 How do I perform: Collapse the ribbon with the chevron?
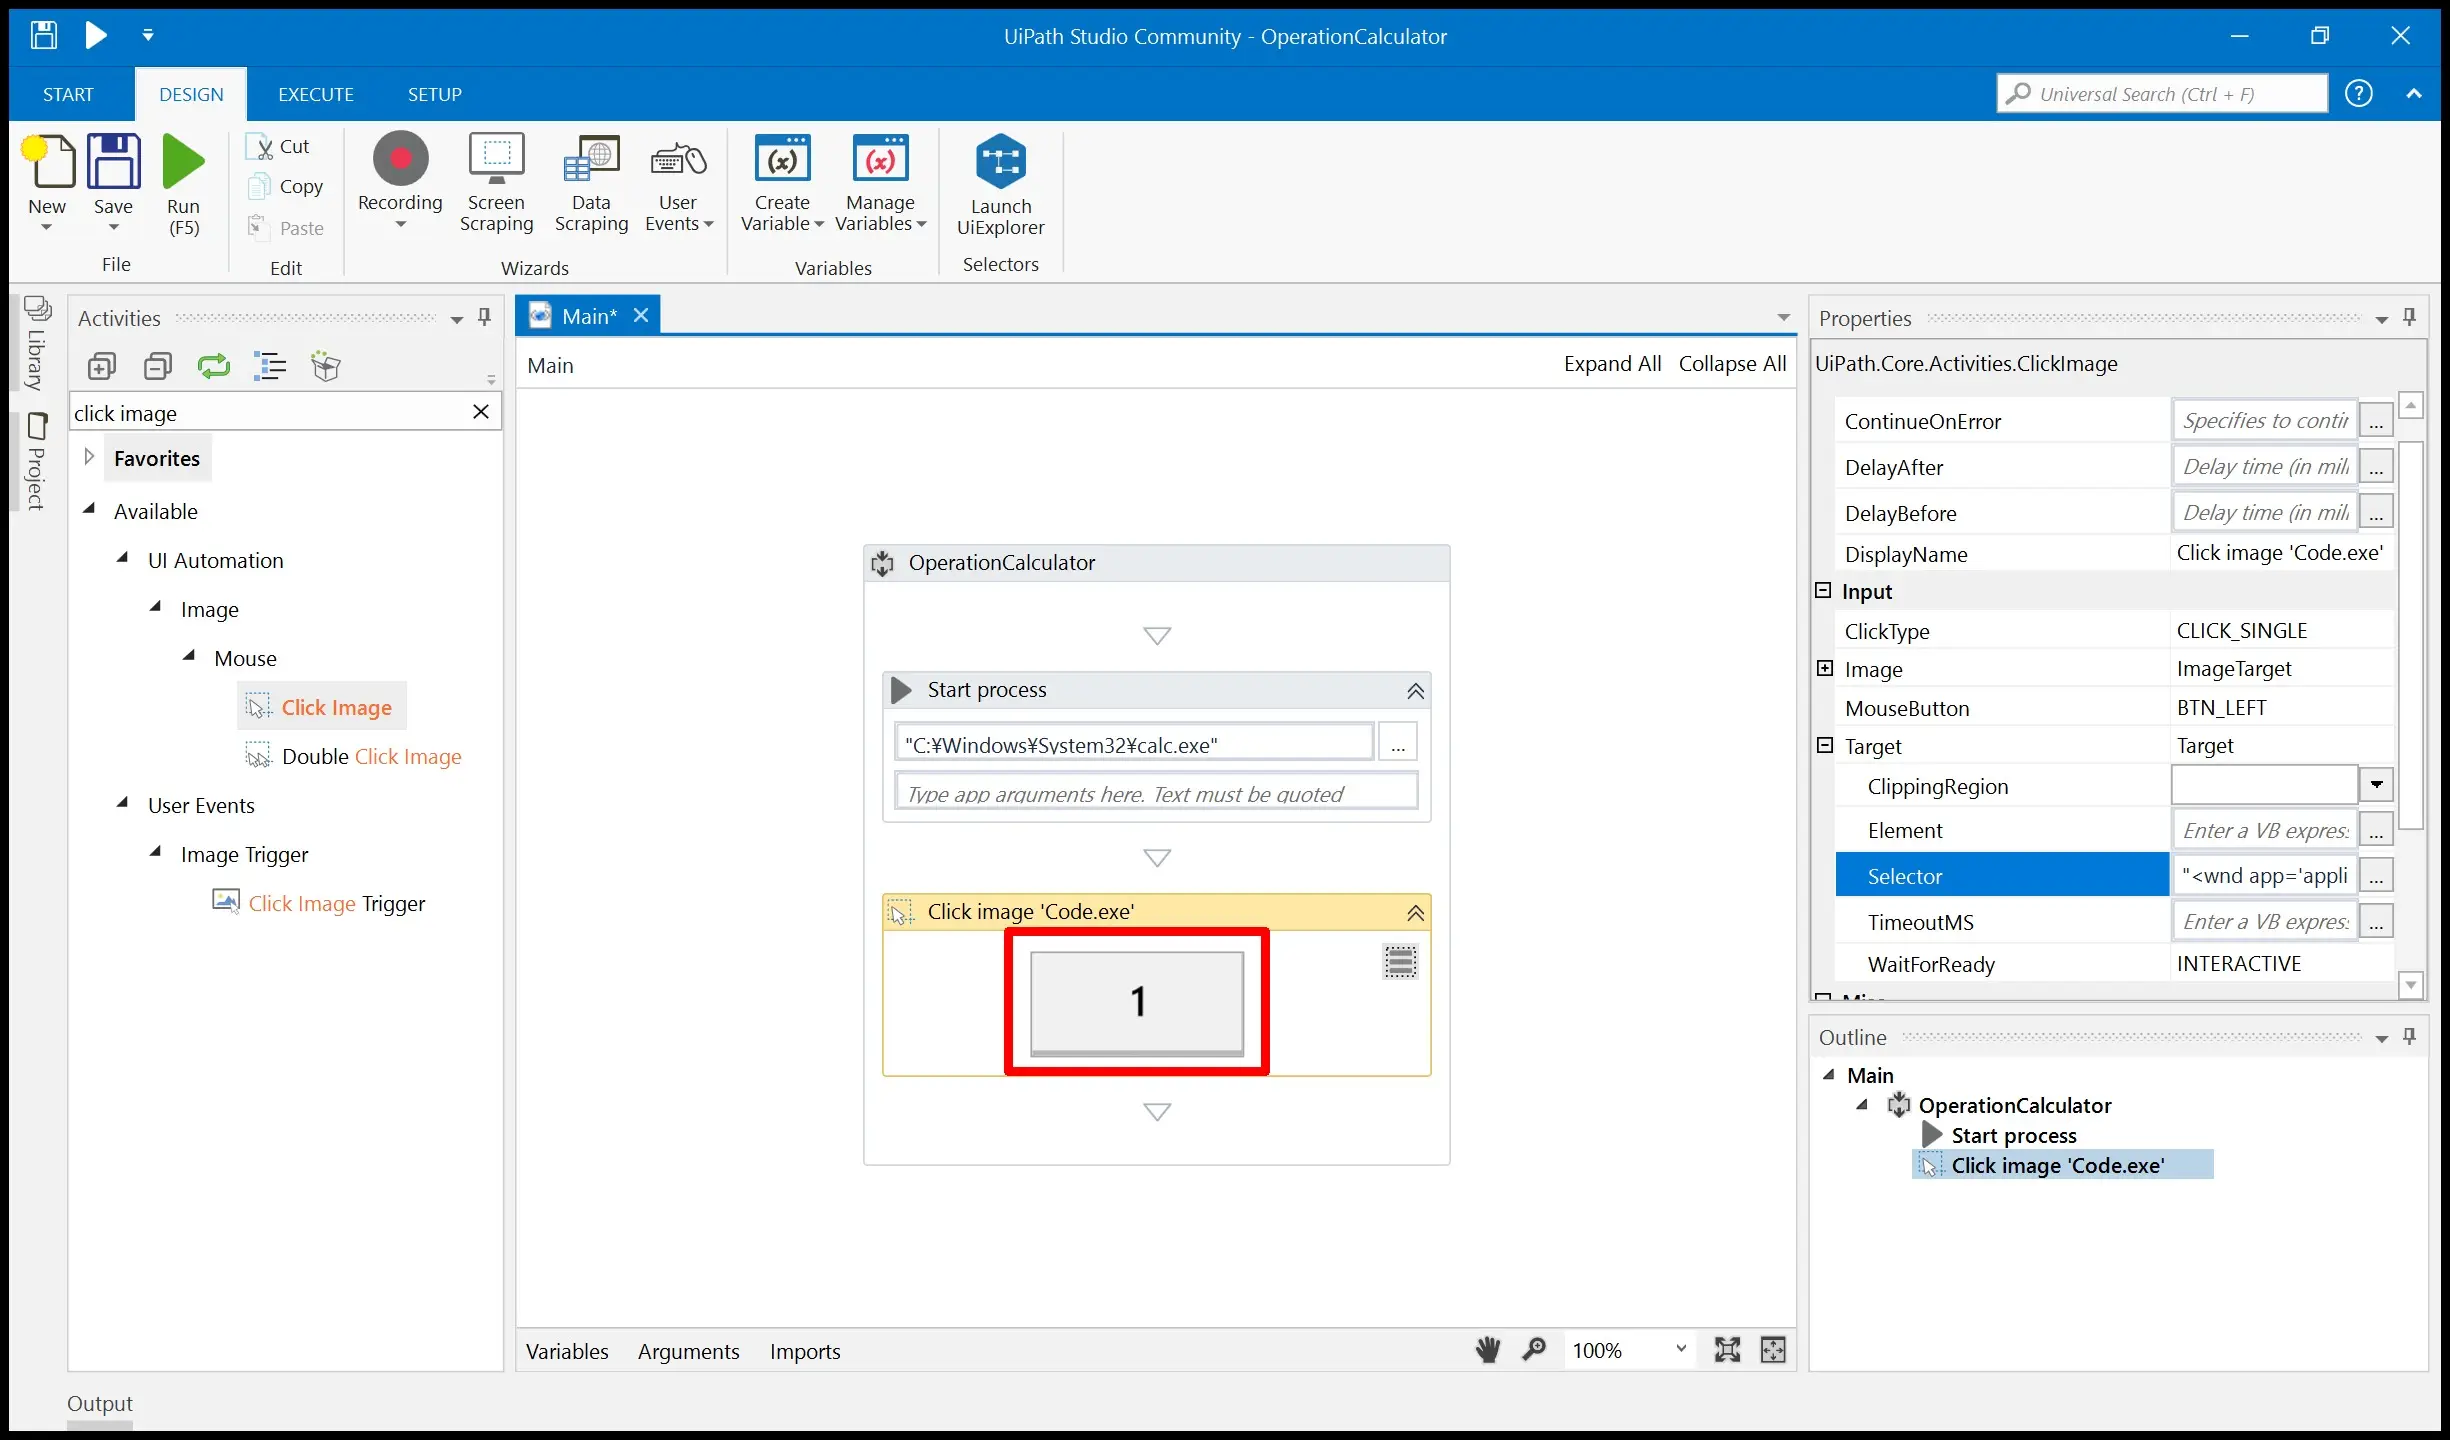tap(2414, 94)
